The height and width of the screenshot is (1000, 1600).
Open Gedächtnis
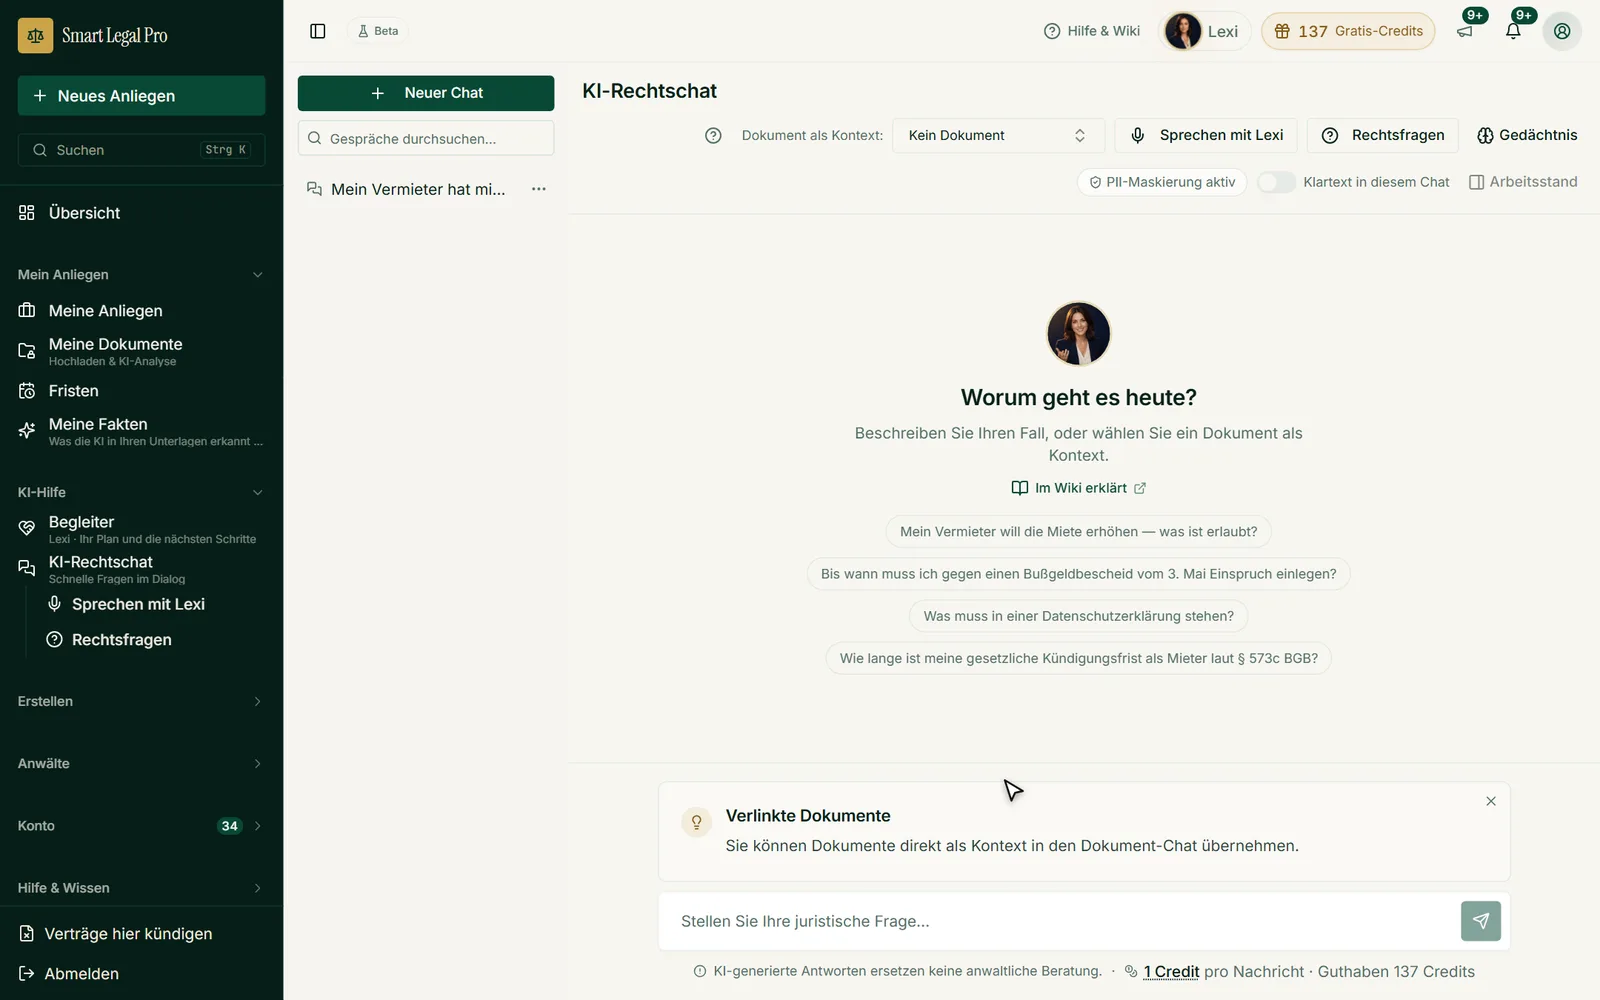(x=1527, y=135)
